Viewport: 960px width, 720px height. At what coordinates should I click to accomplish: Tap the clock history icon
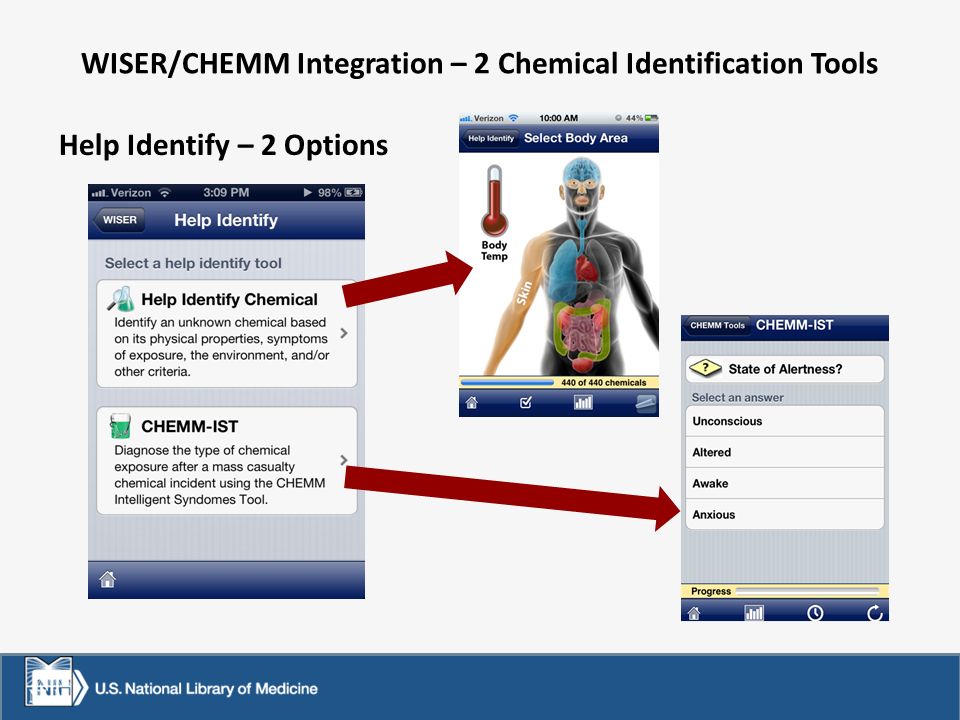pyautogui.click(x=815, y=613)
